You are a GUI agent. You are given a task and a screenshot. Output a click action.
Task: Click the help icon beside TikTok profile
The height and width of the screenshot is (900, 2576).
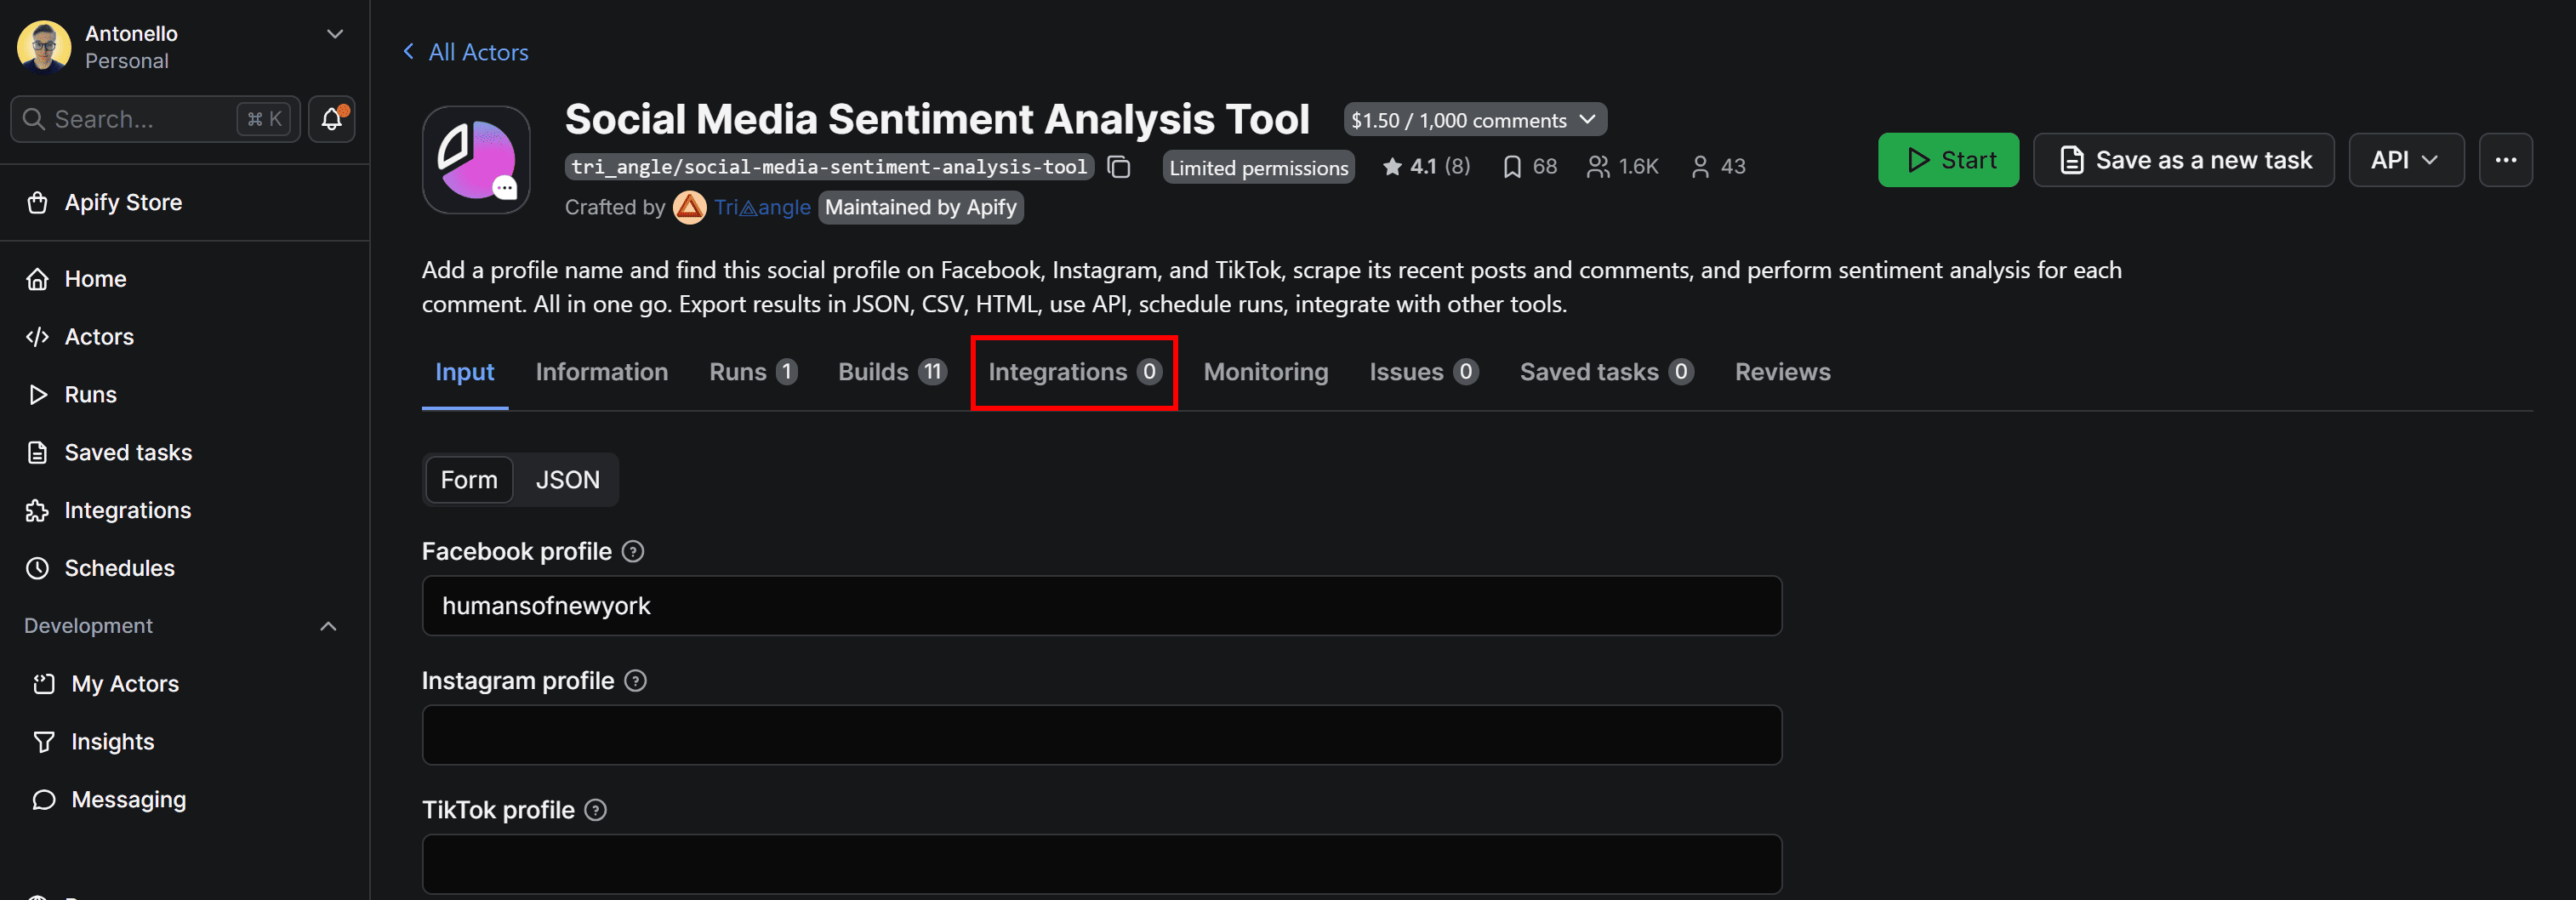point(596,810)
